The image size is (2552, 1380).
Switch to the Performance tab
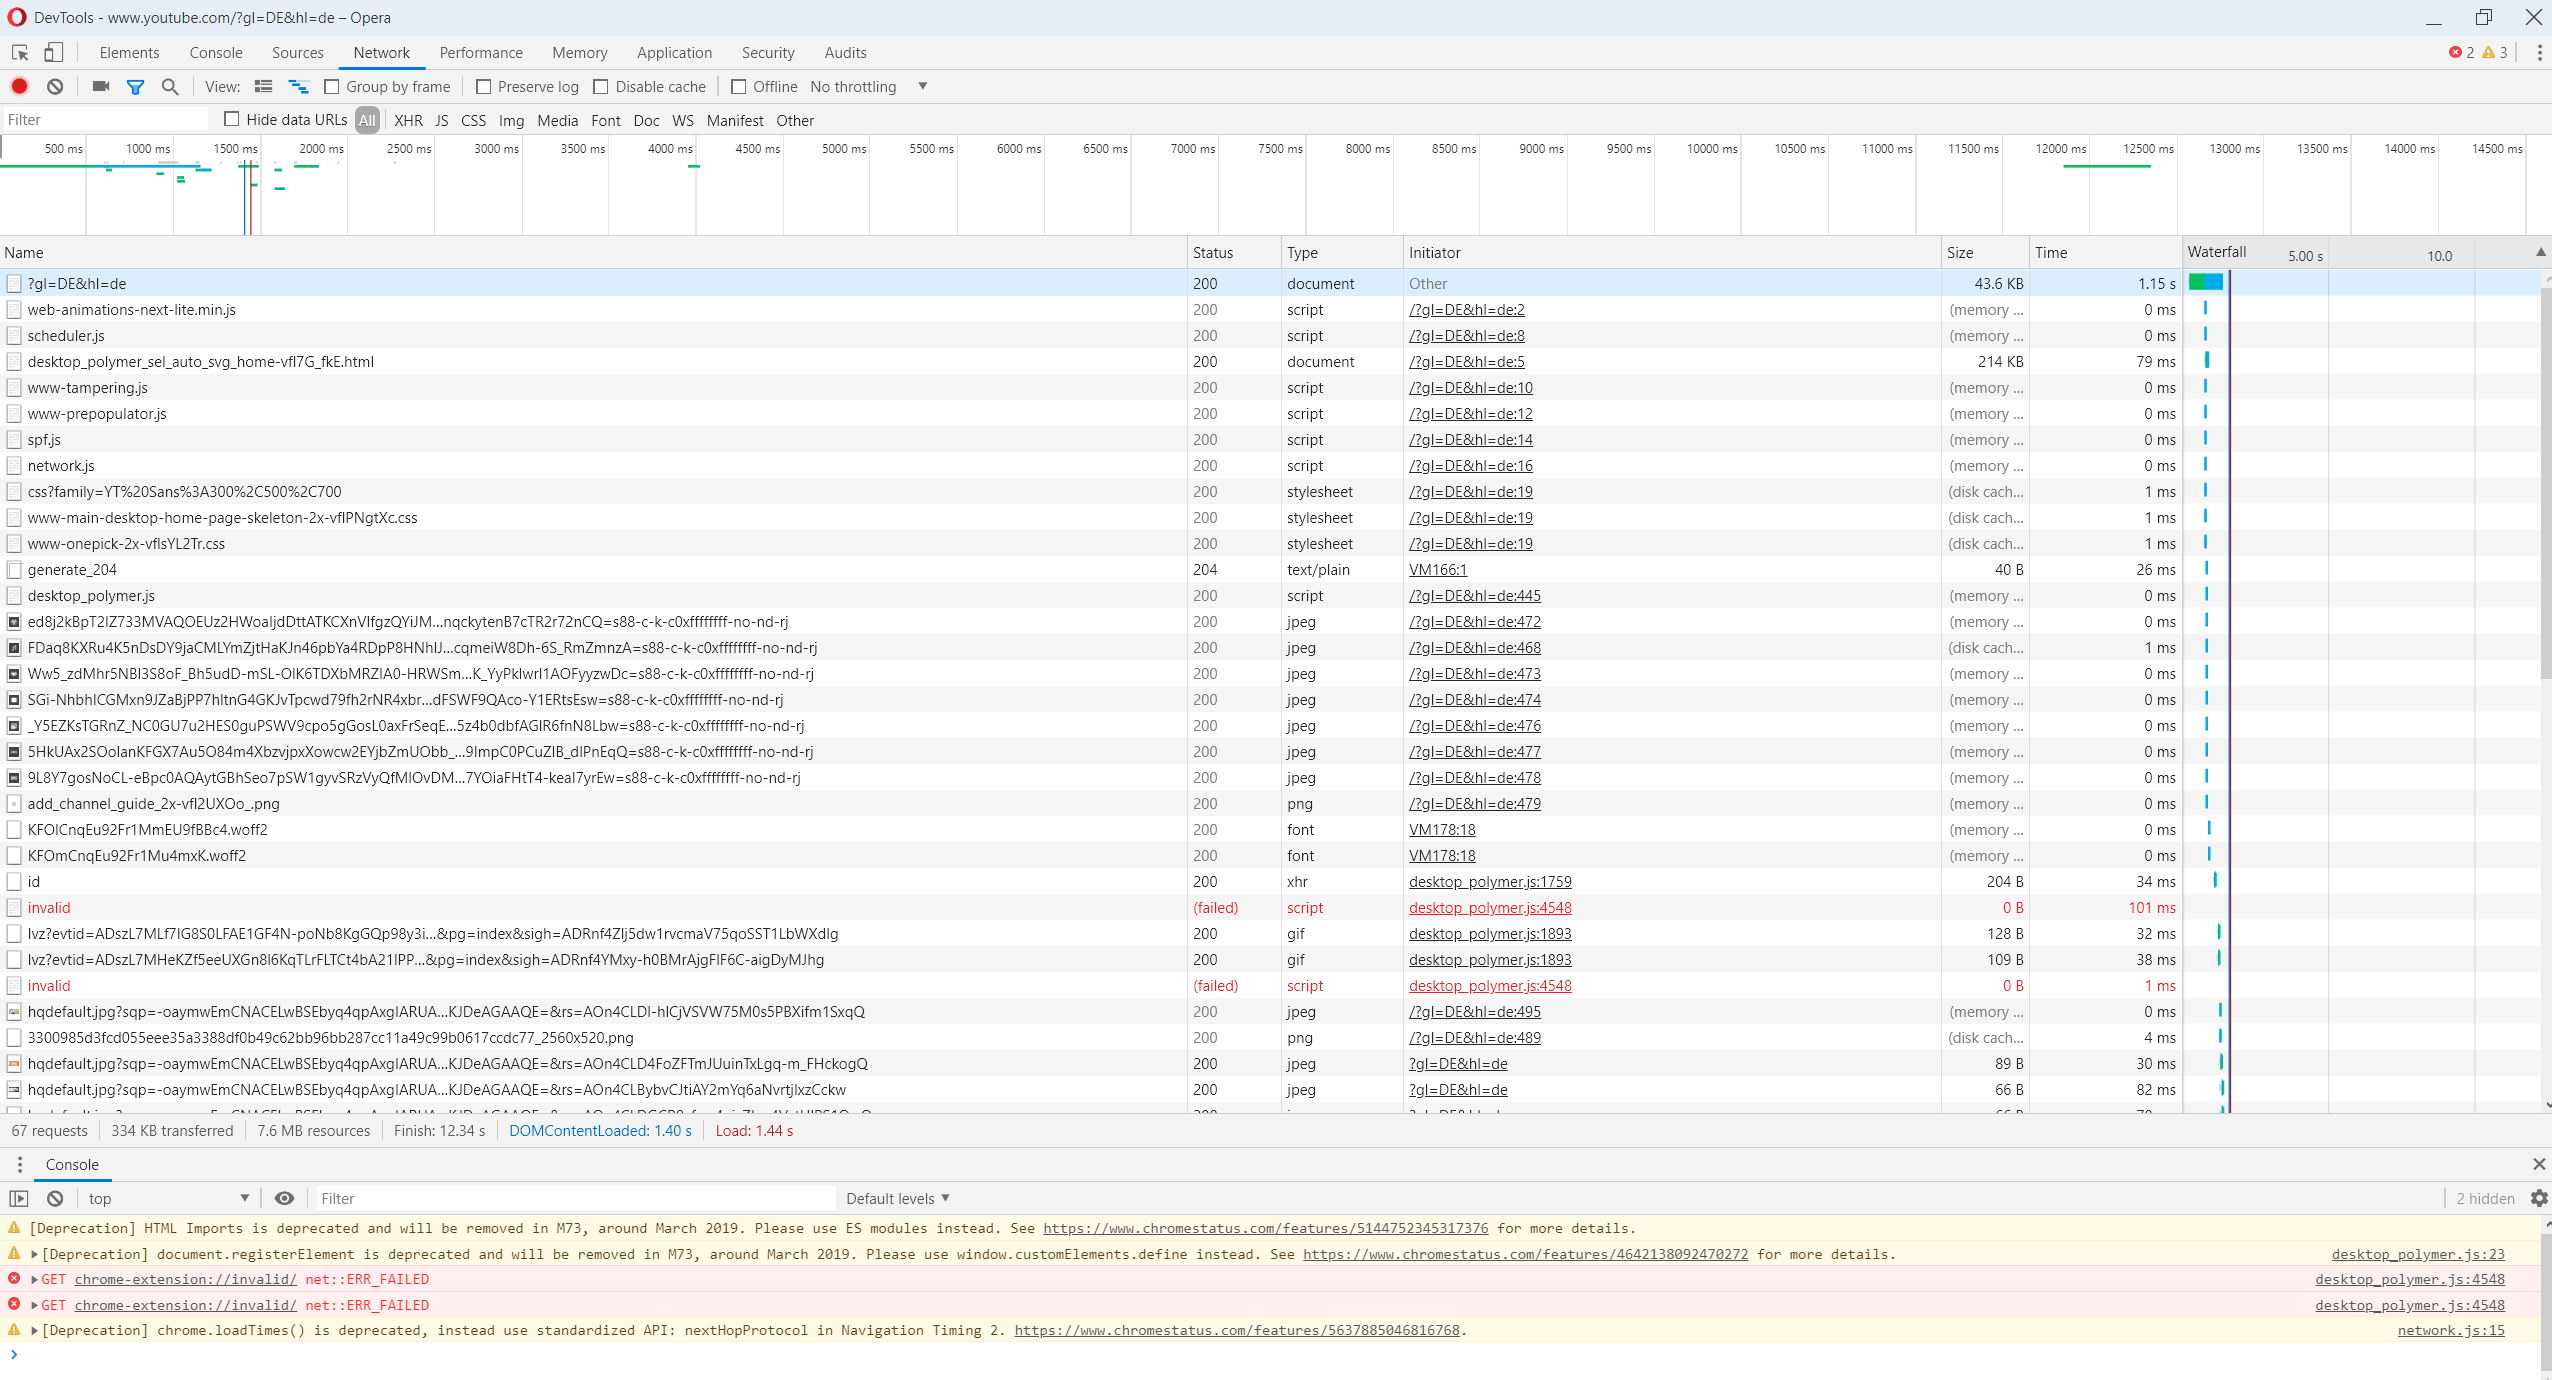(x=481, y=52)
